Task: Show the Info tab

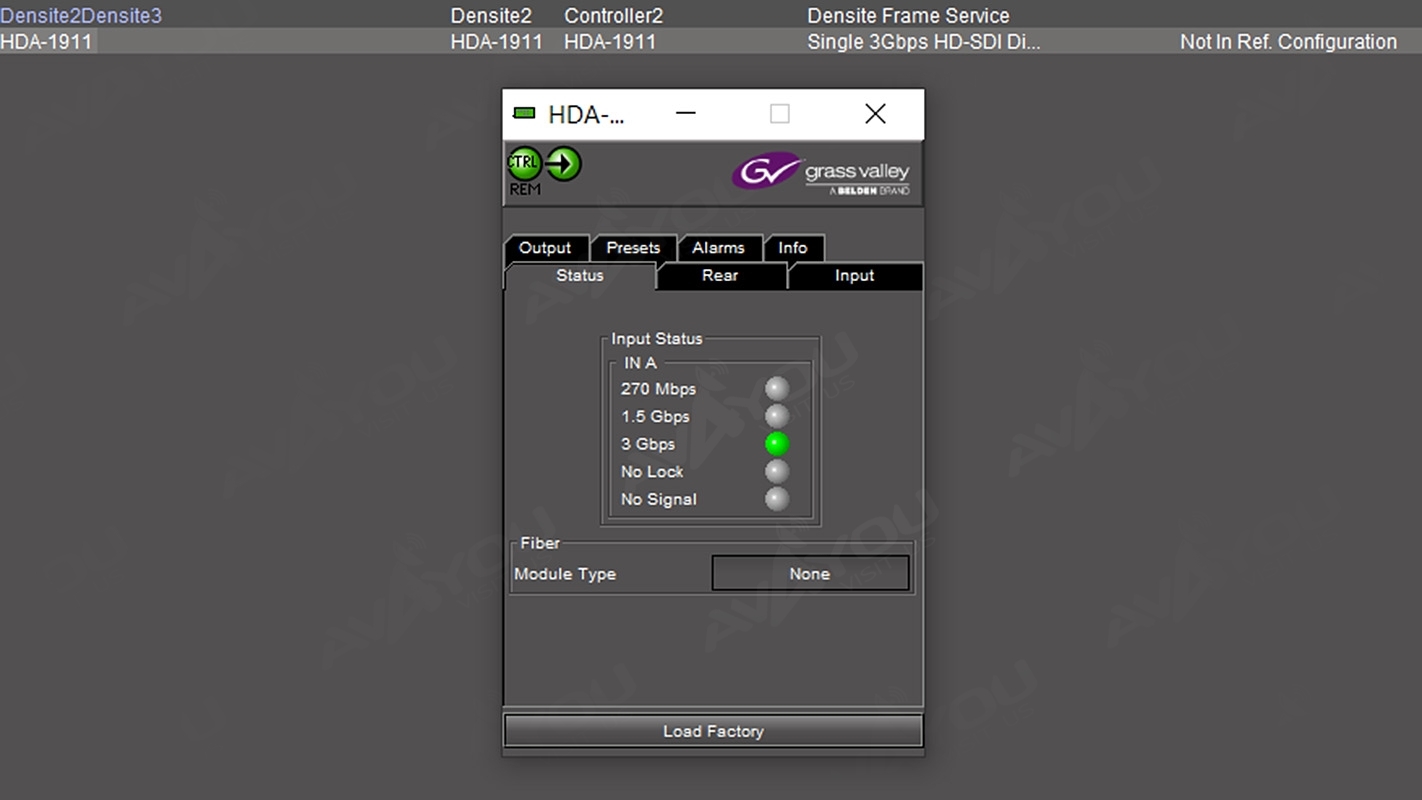Action: click(x=793, y=248)
